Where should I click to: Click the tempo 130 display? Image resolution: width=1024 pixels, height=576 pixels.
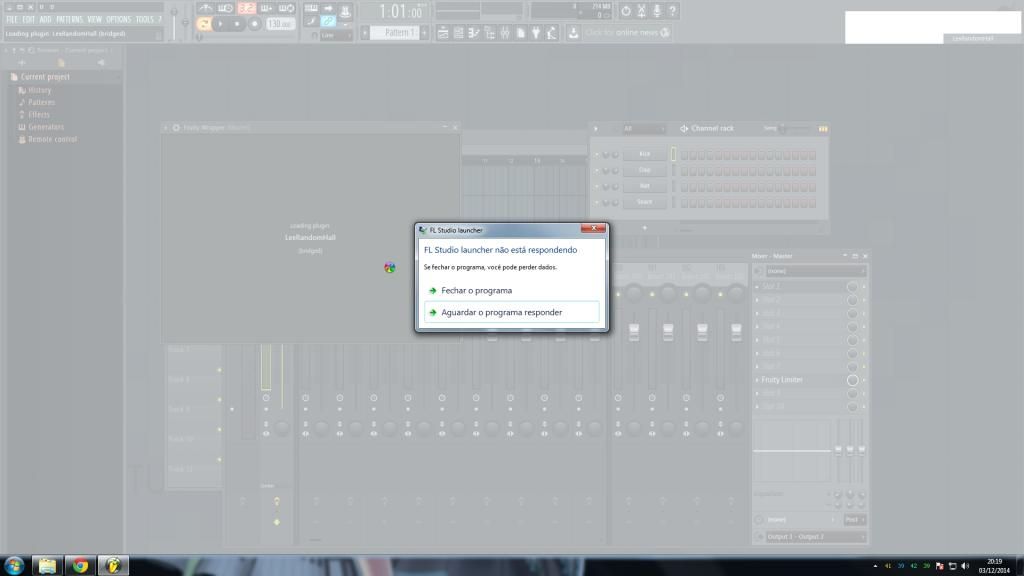[280, 23]
